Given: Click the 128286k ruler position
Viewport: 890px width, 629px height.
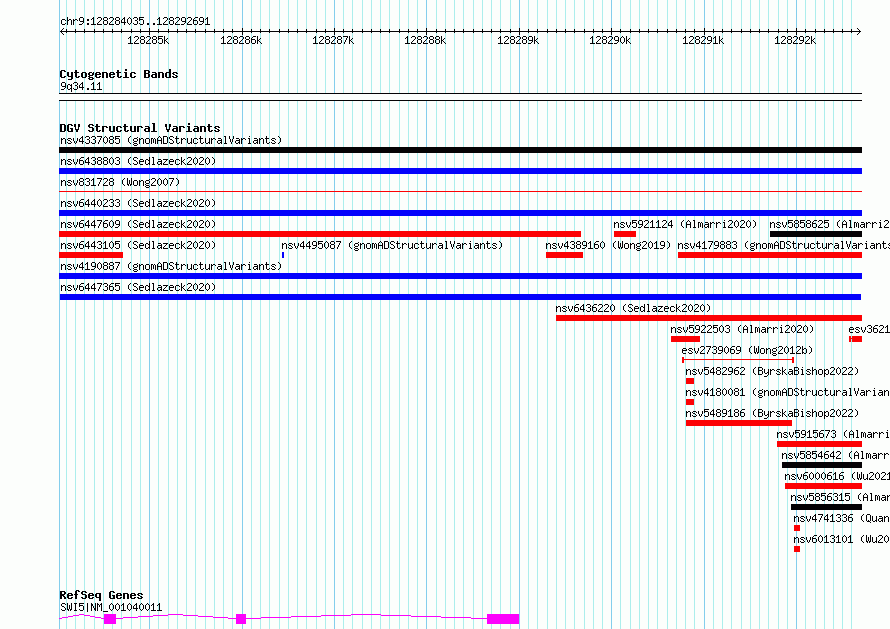Looking at the screenshot, I should tap(241, 40).
